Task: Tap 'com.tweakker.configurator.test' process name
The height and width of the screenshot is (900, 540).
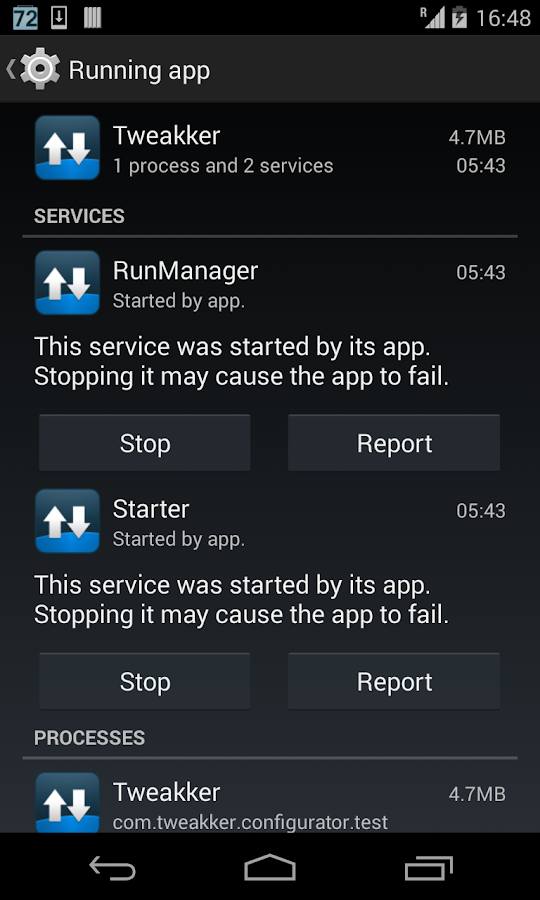Action: [x=250, y=822]
